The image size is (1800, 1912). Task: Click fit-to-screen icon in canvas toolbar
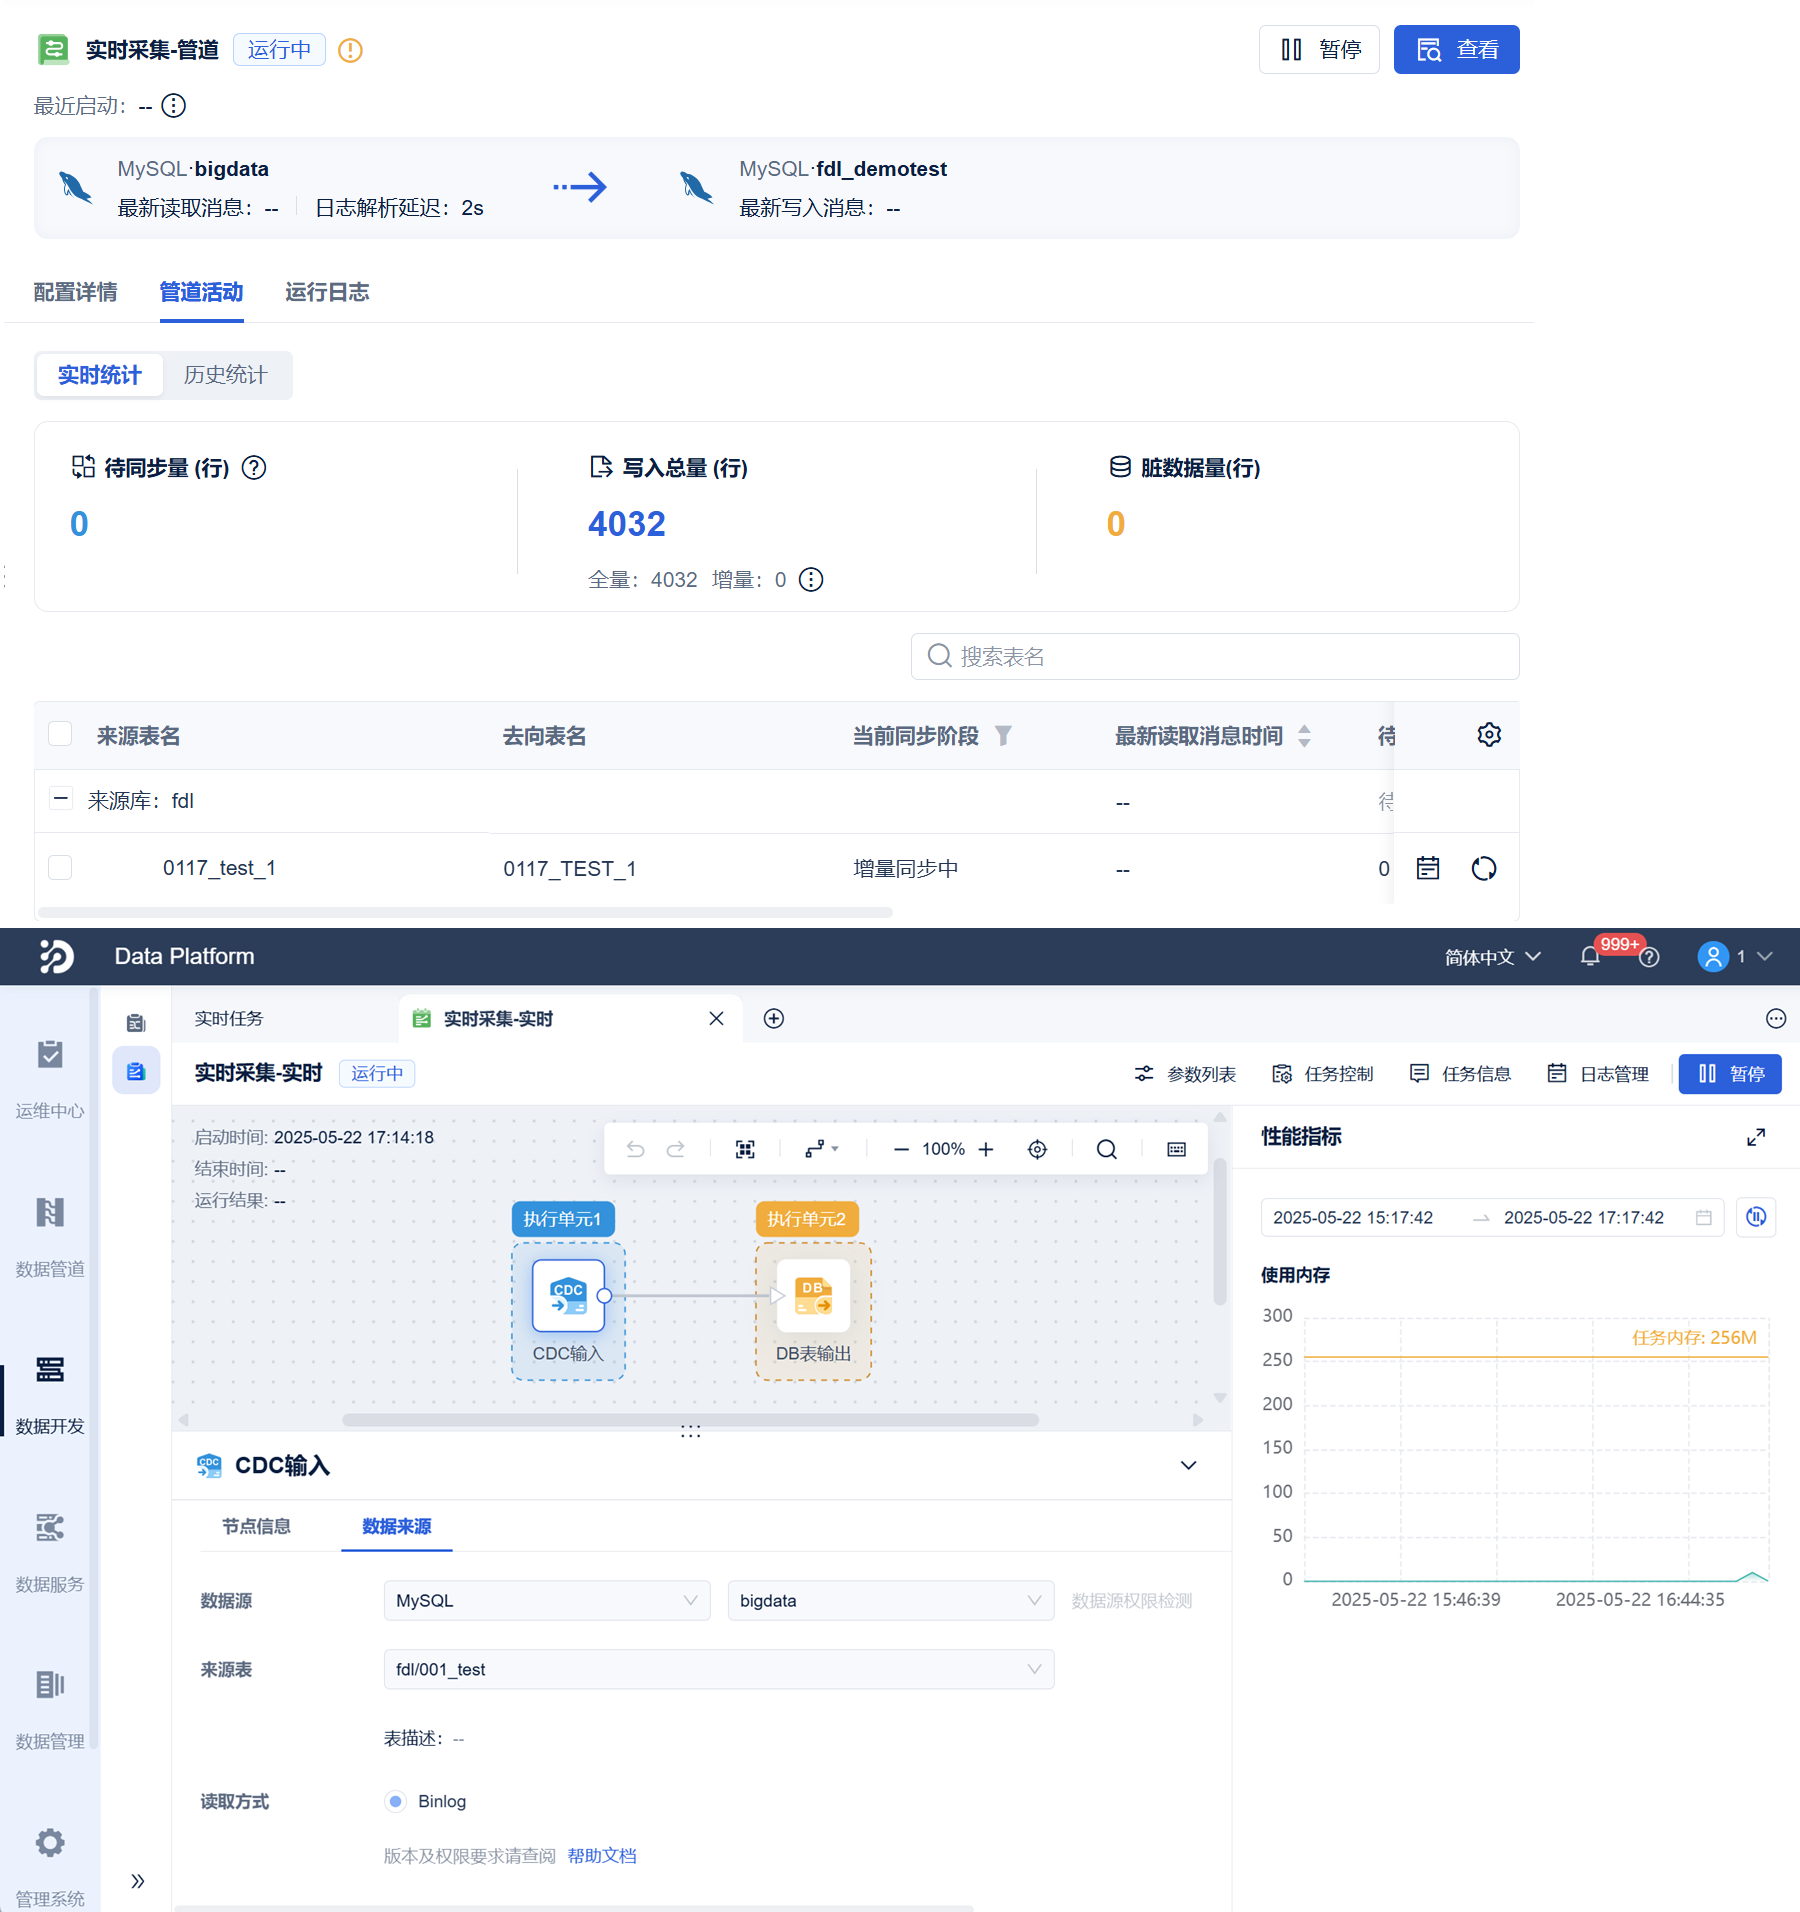(x=745, y=1149)
